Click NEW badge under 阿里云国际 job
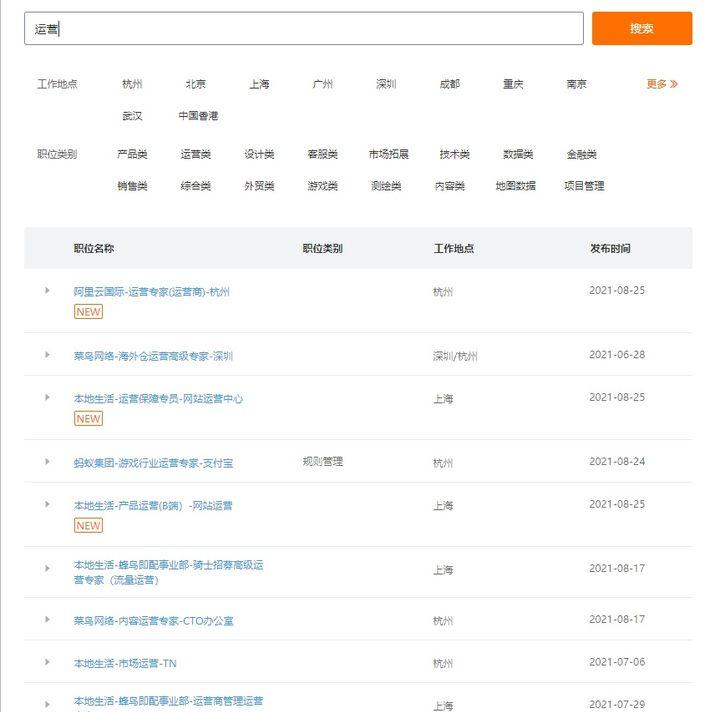 click(88, 312)
